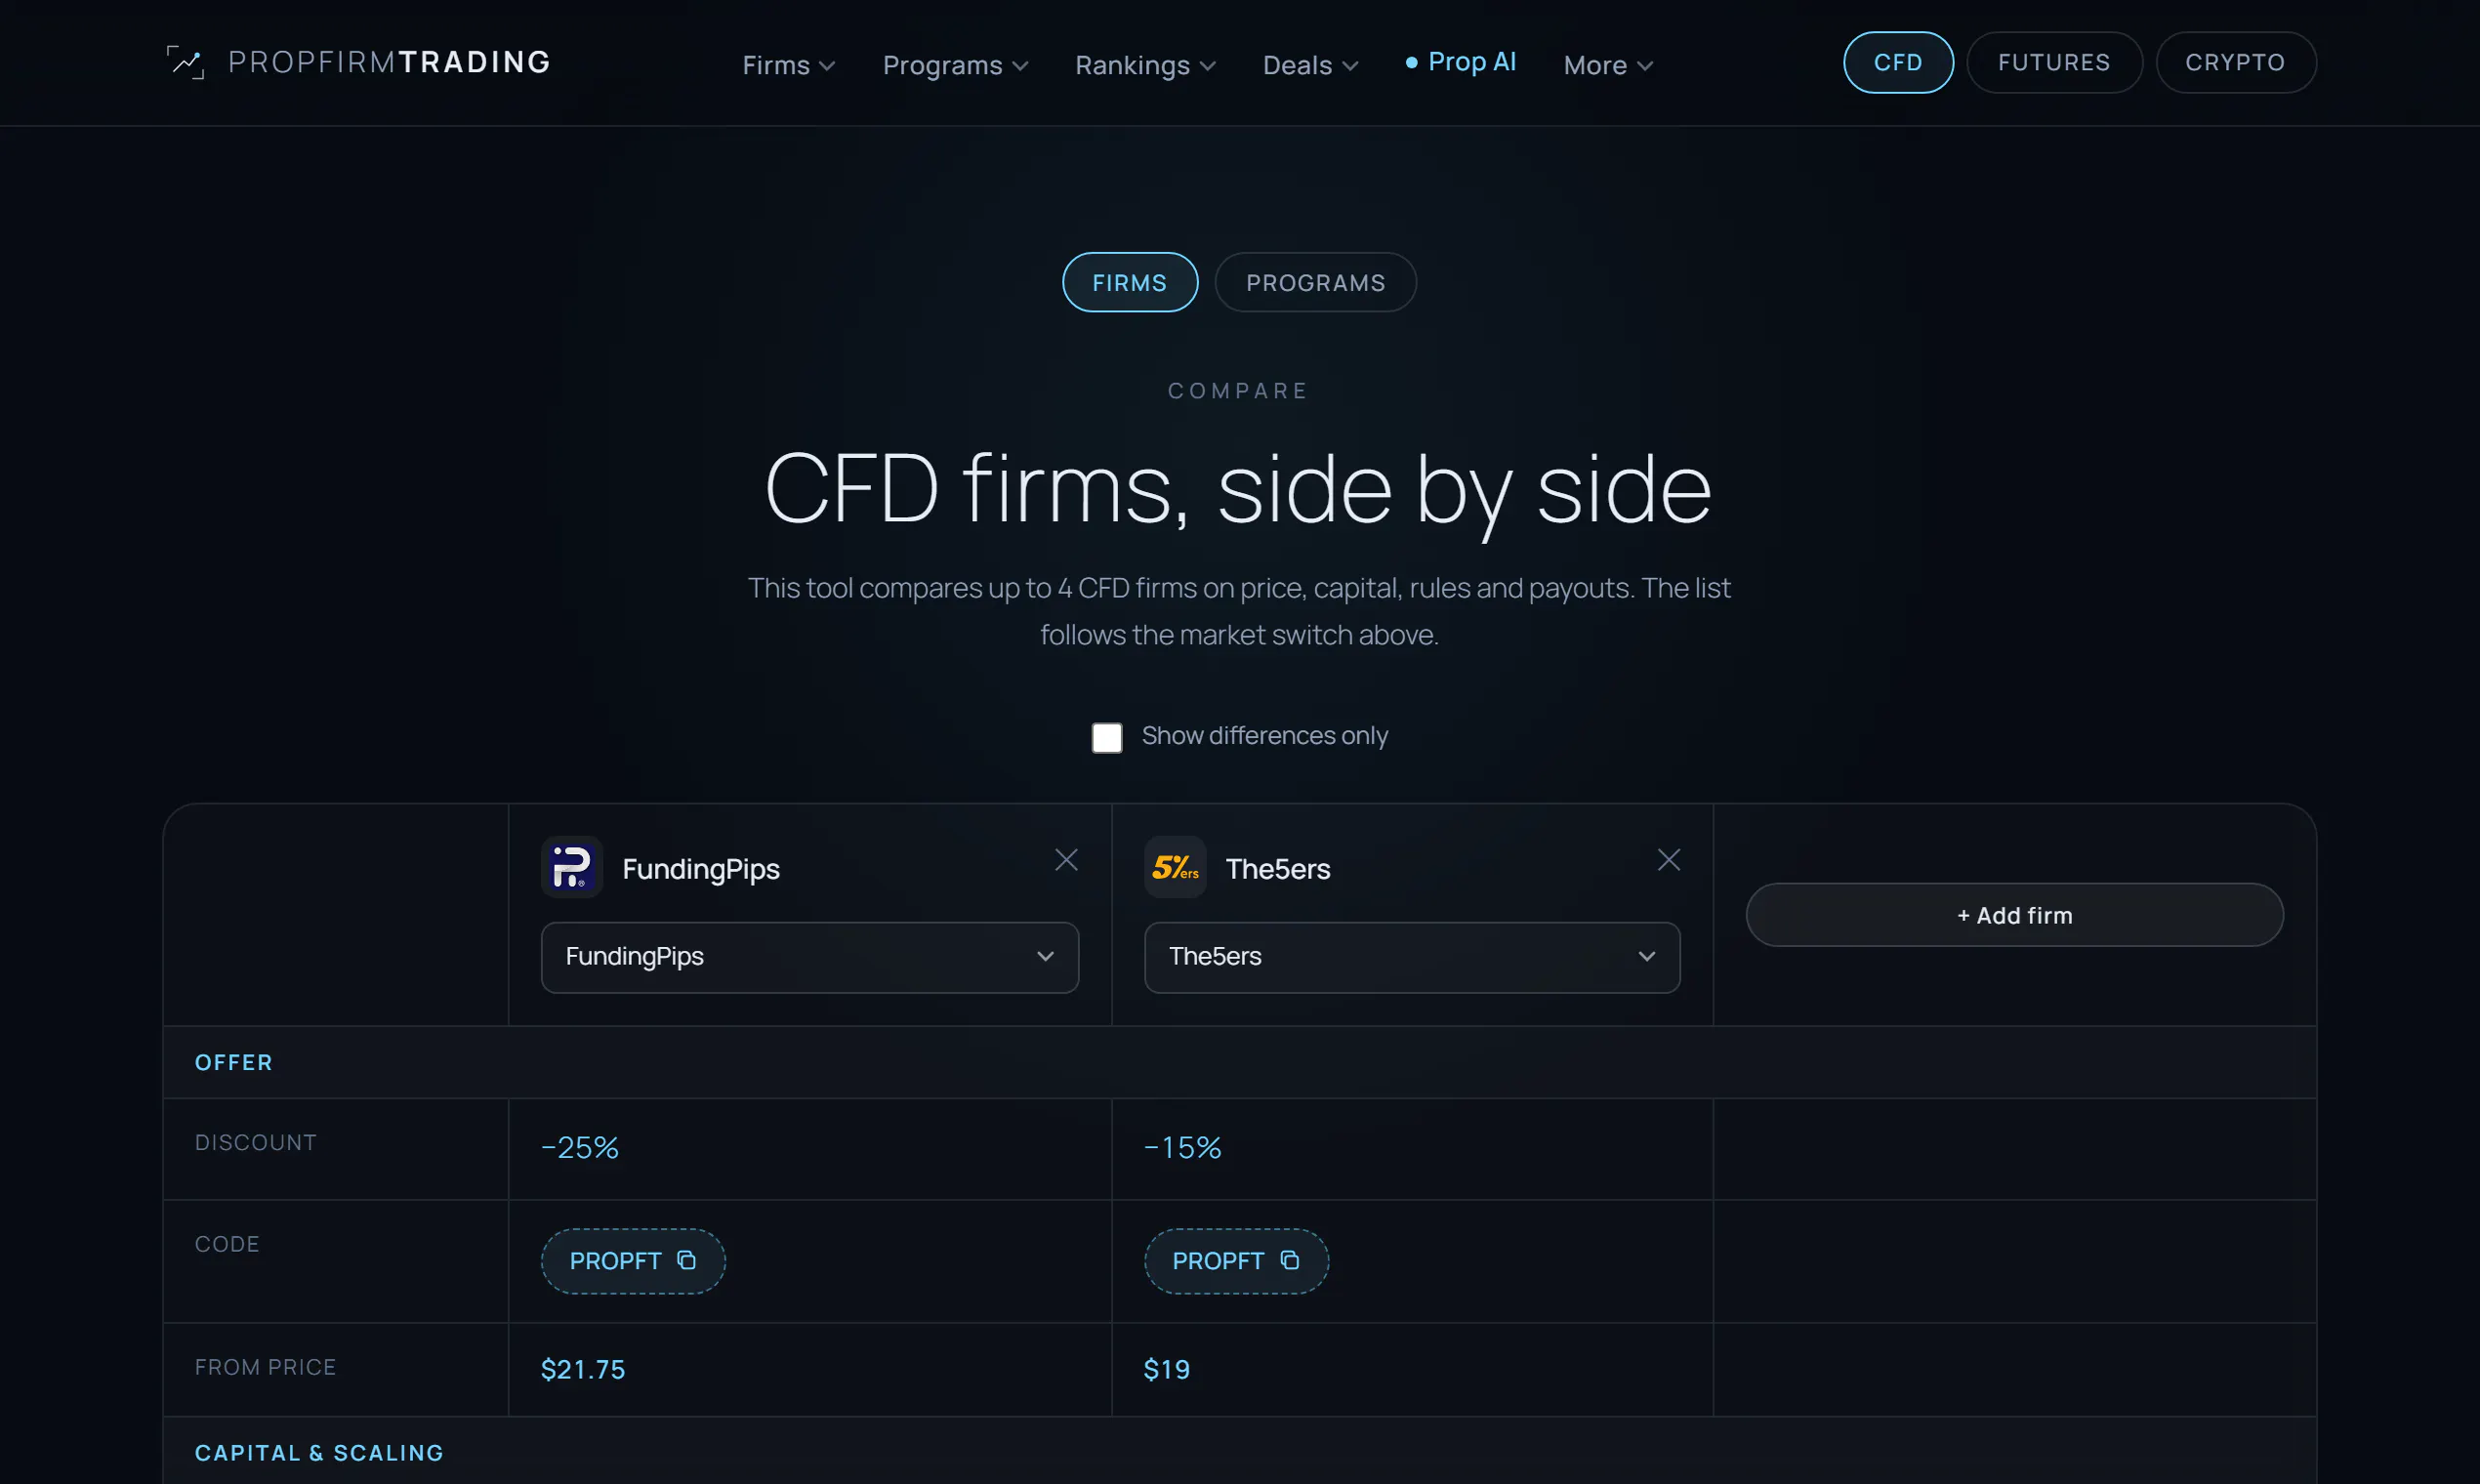The width and height of the screenshot is (2480, 1484).
Task: Click the PROPFIRMTRADING brand name
Action: tap(390, 62)
